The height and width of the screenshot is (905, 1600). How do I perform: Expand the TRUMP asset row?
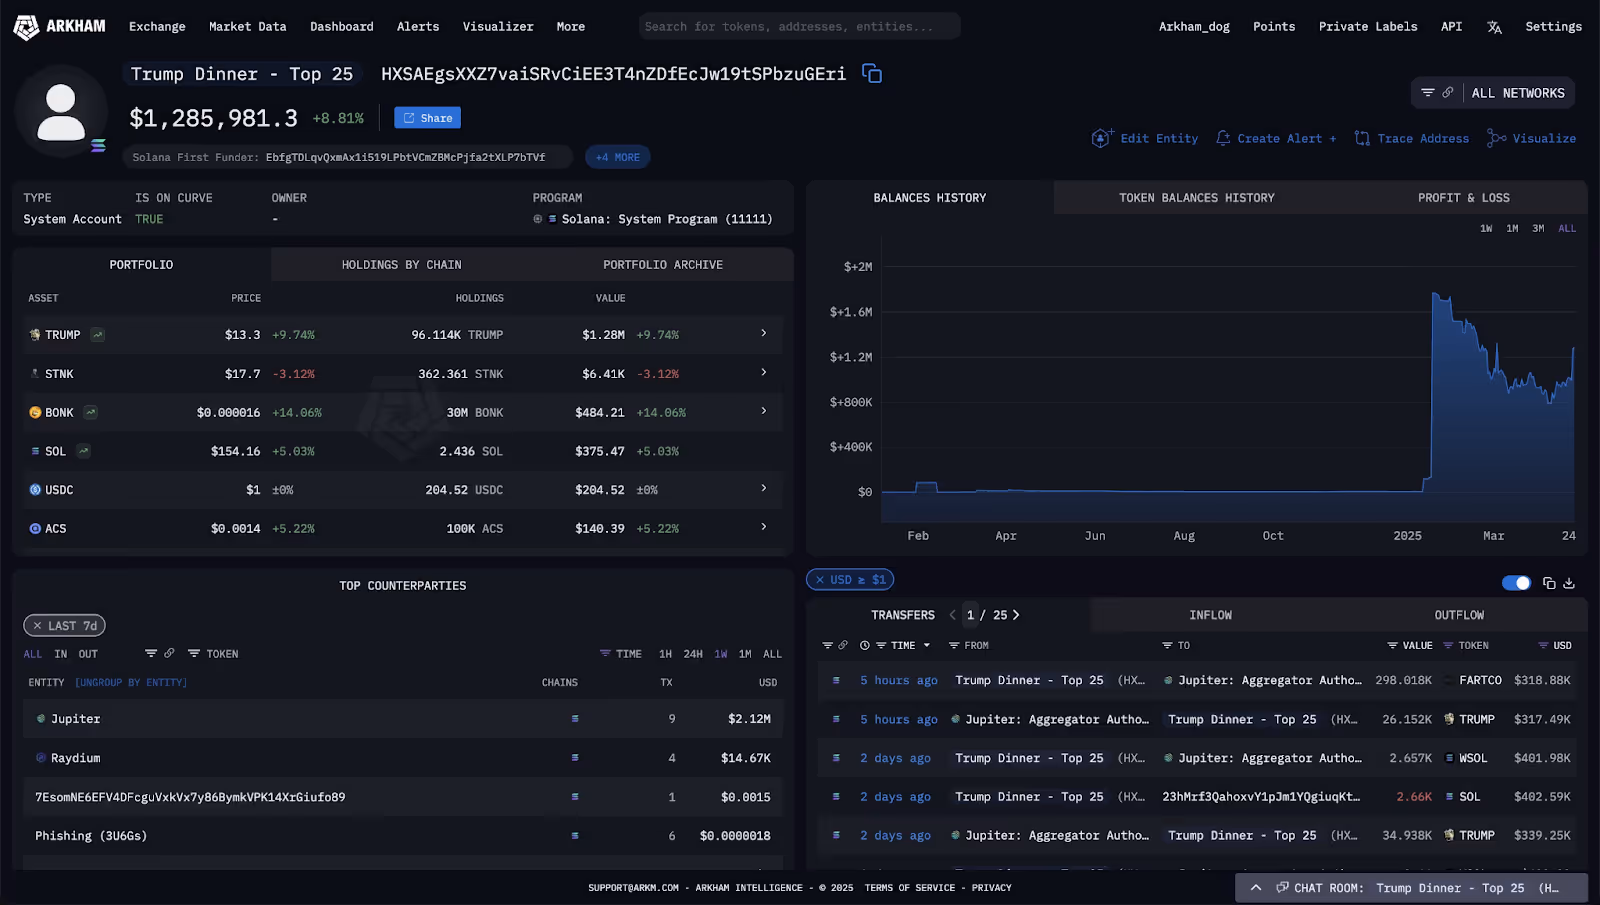pyautogui.click(x=764, y=334)
